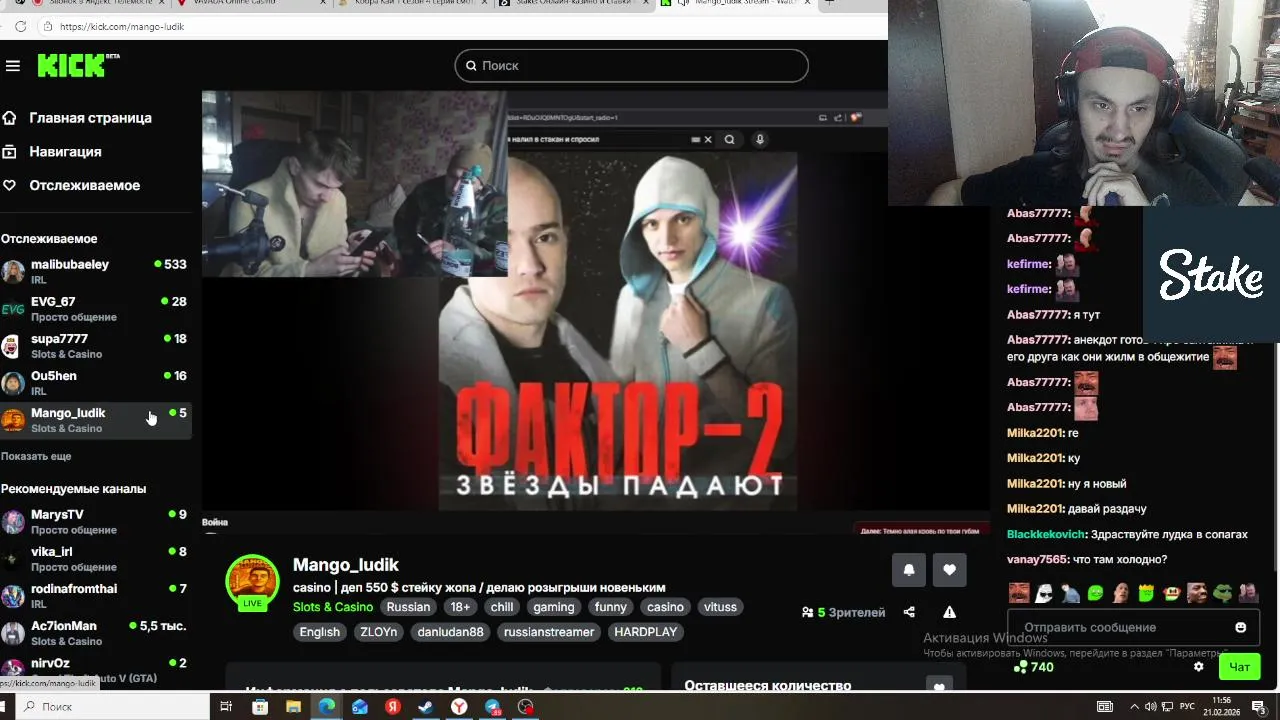Screen dimensions: 1280x720
Task: Click the Mango_ludik LIVE avatar
Action: click(252, 582)
